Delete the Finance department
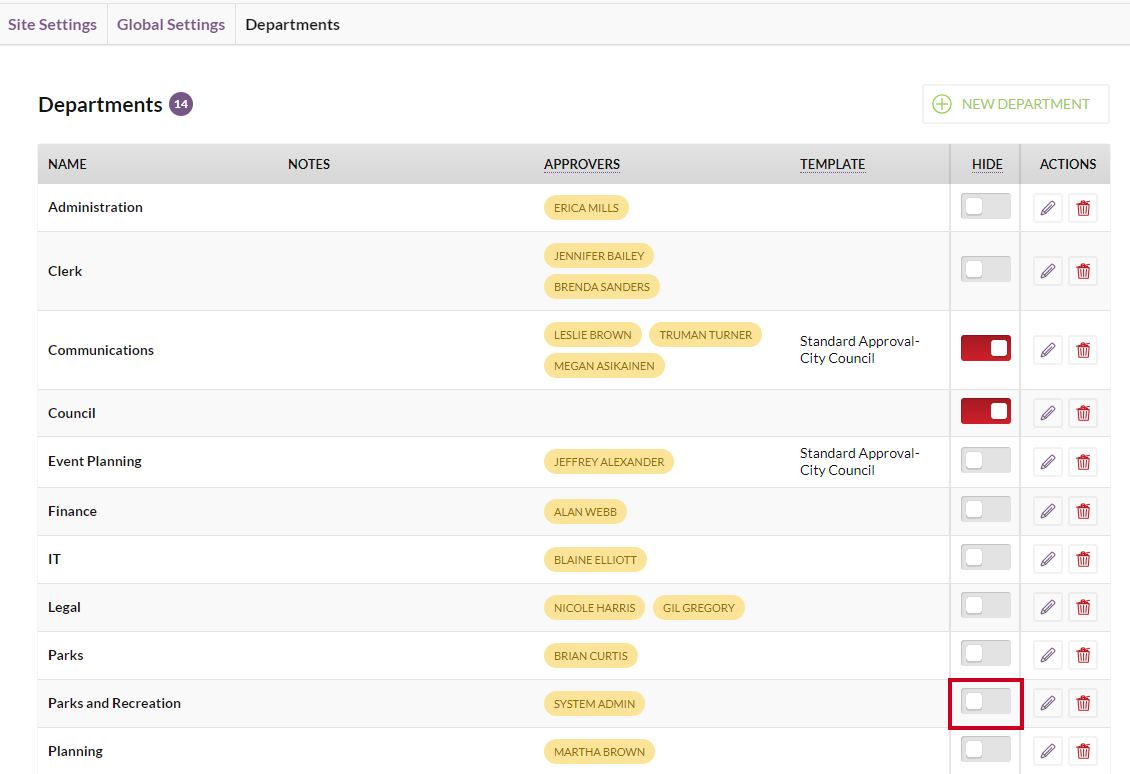The width and height of the screenshot is (1130, 774). pyautogui.click(x=1083, y=511)
